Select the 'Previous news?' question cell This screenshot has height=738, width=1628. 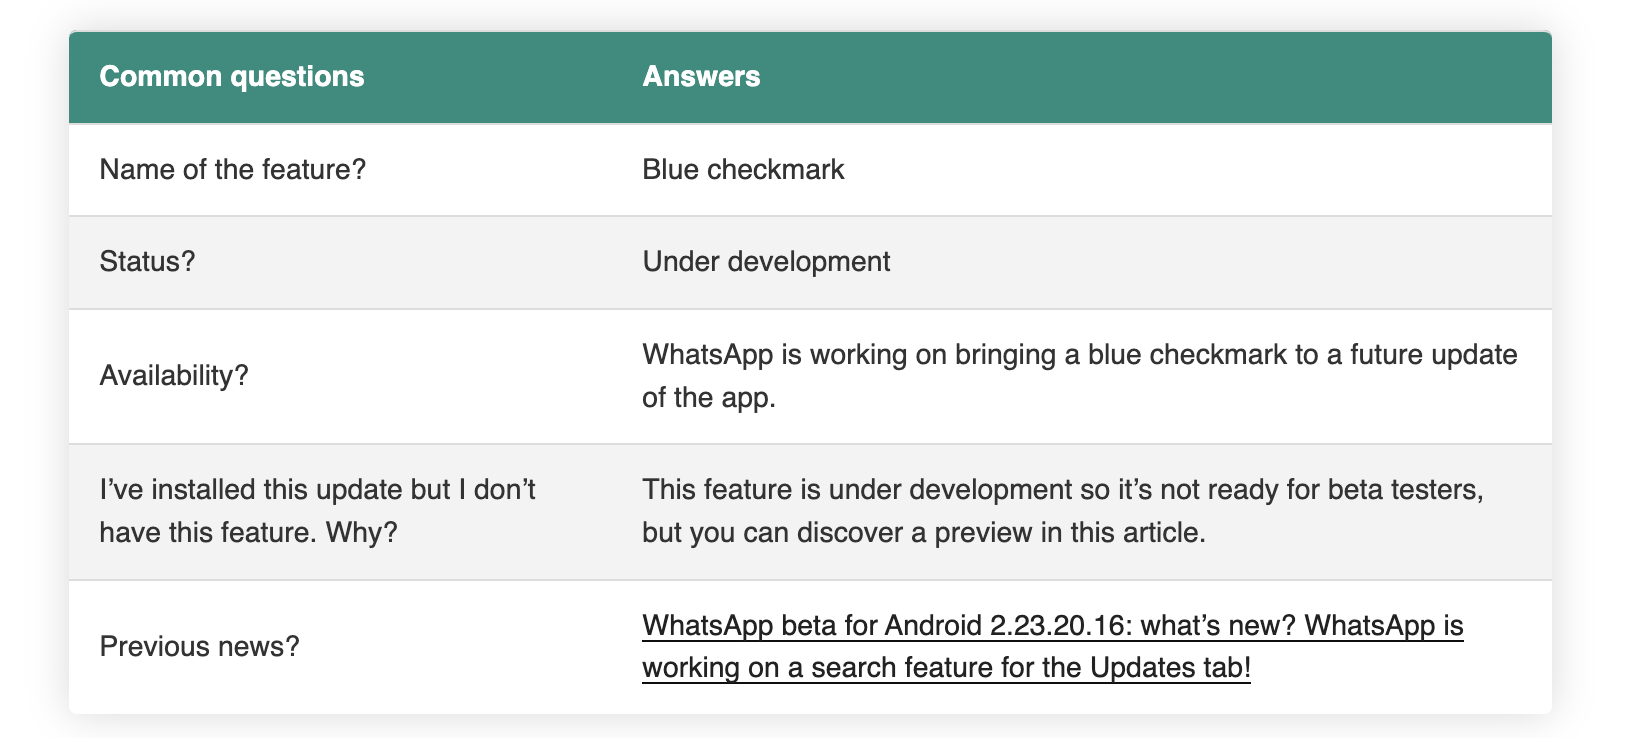click(x=199, y=647)
